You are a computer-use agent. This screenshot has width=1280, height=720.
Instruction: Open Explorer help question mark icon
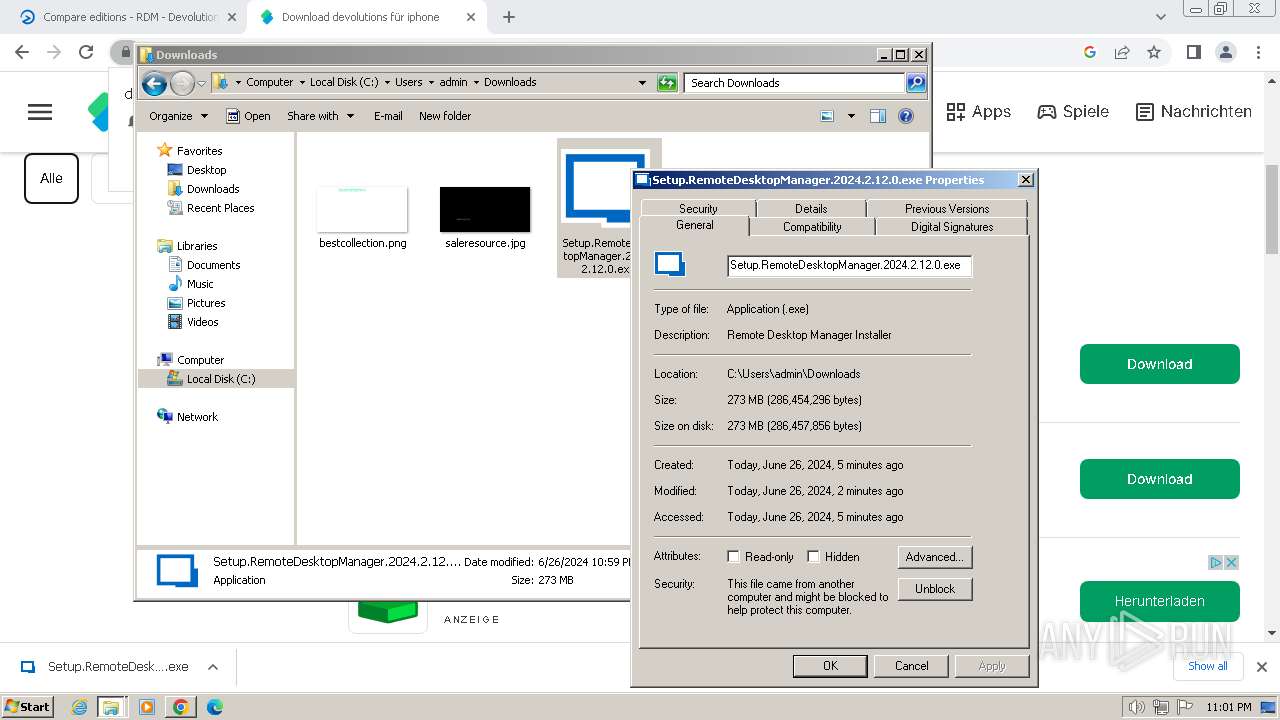pyautogui.click(x=906, y=116)
